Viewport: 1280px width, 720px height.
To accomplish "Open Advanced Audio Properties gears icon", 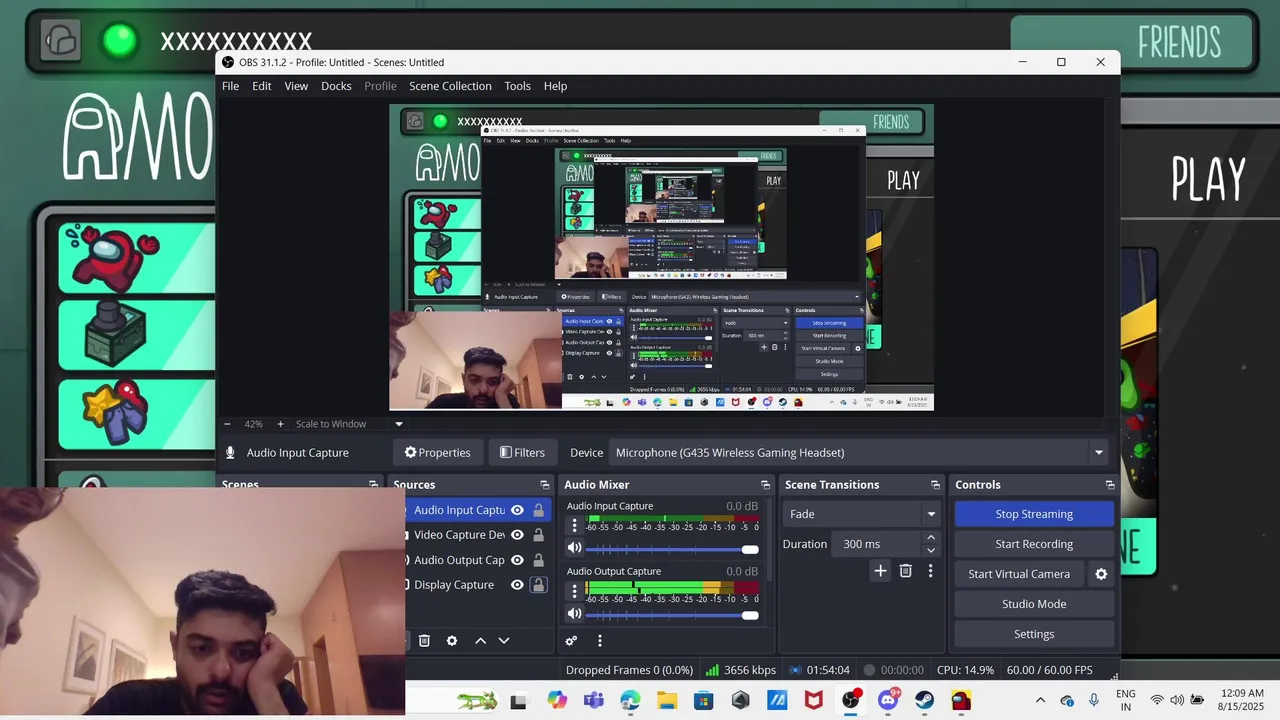I will (x=571, y=641).
